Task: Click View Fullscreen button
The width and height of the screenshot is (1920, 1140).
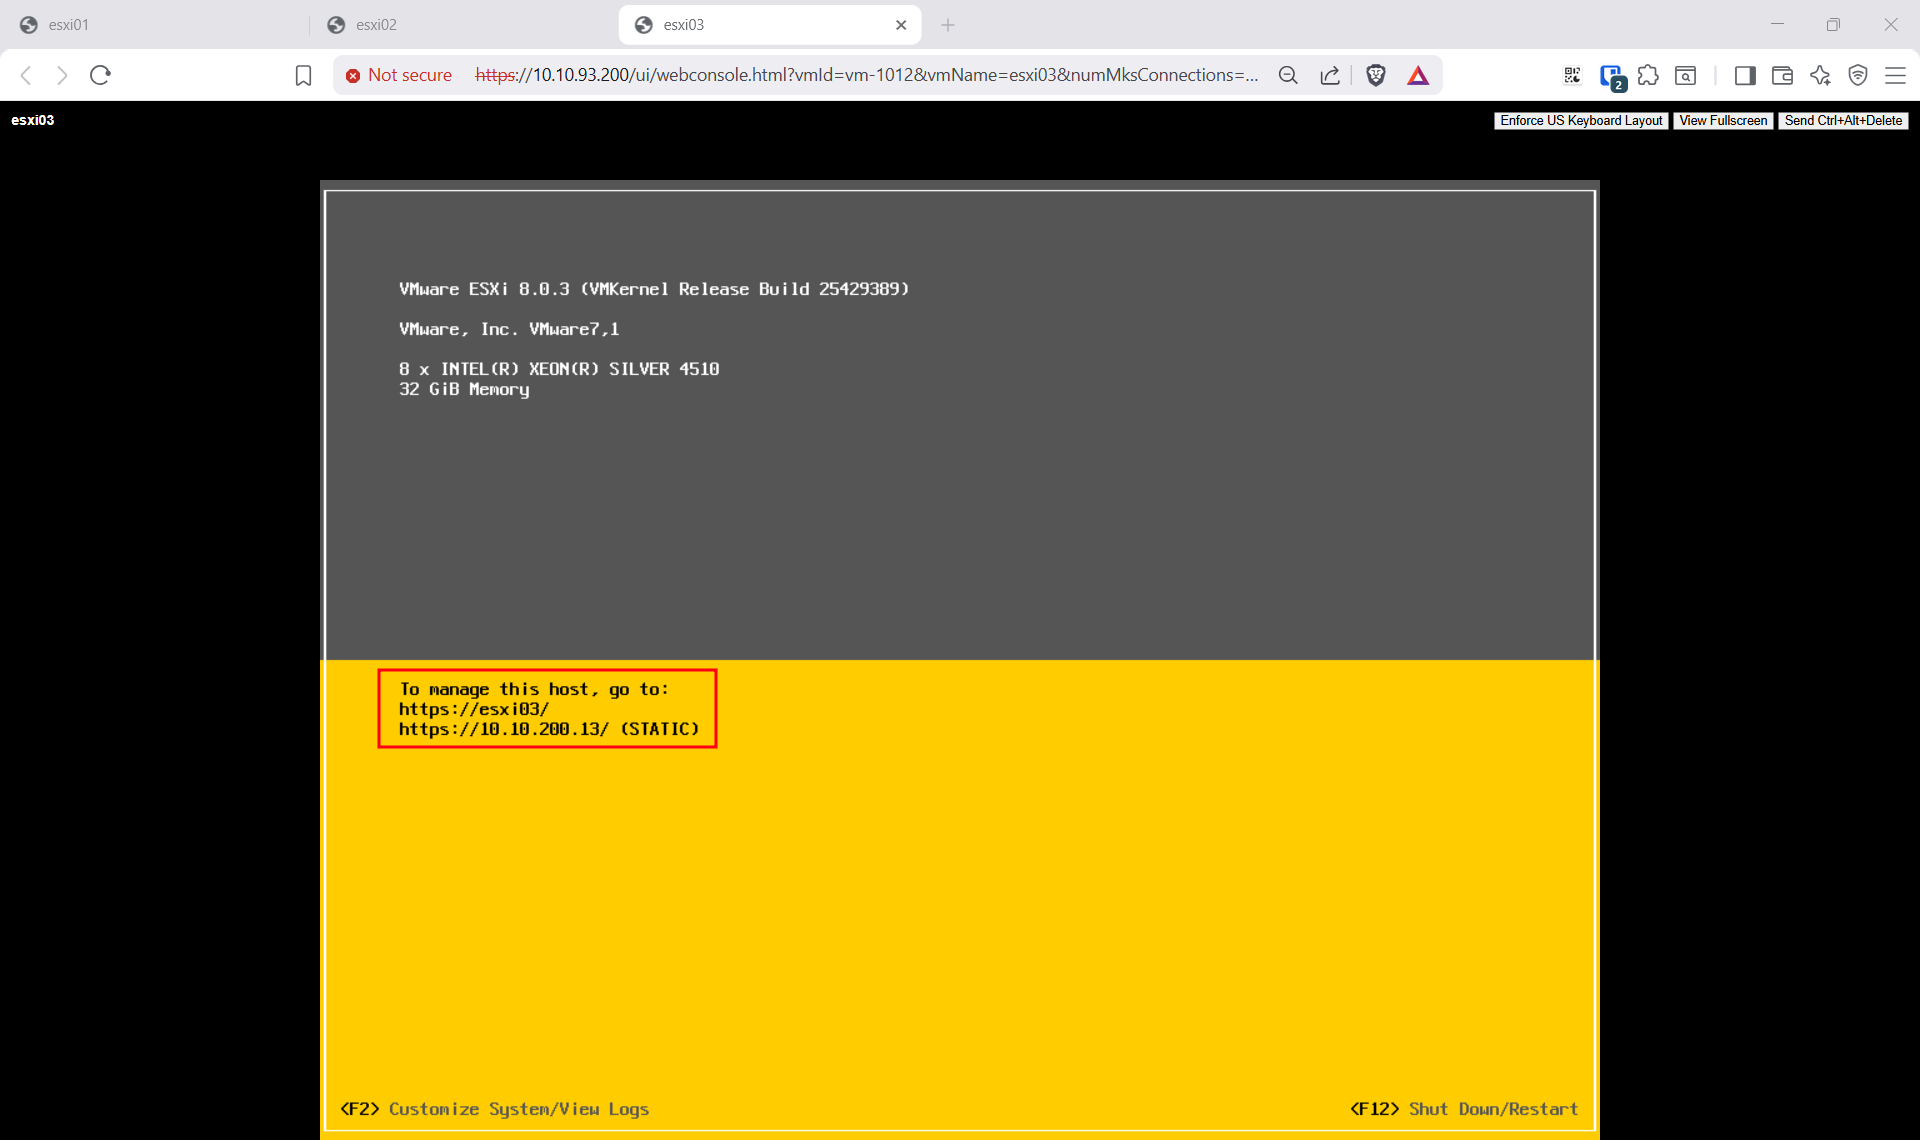Action: coord(1723,120)
